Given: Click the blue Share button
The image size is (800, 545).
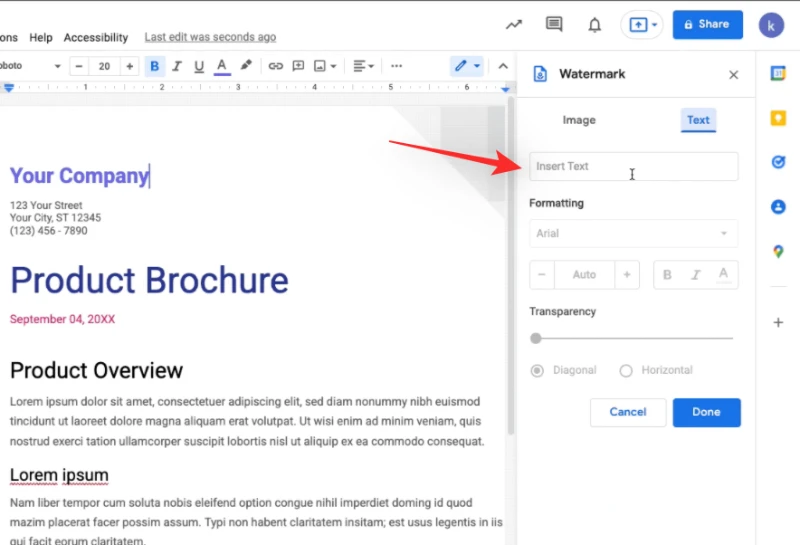Looking at the screenshot, I should pos(707,24).
